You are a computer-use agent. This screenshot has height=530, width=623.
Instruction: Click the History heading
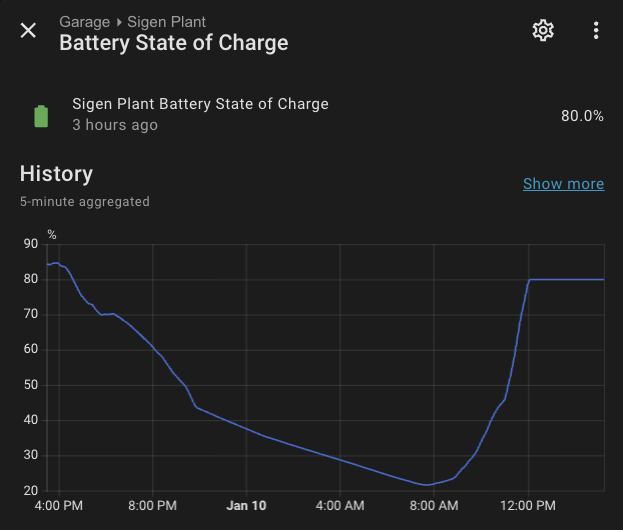[56, 174]
